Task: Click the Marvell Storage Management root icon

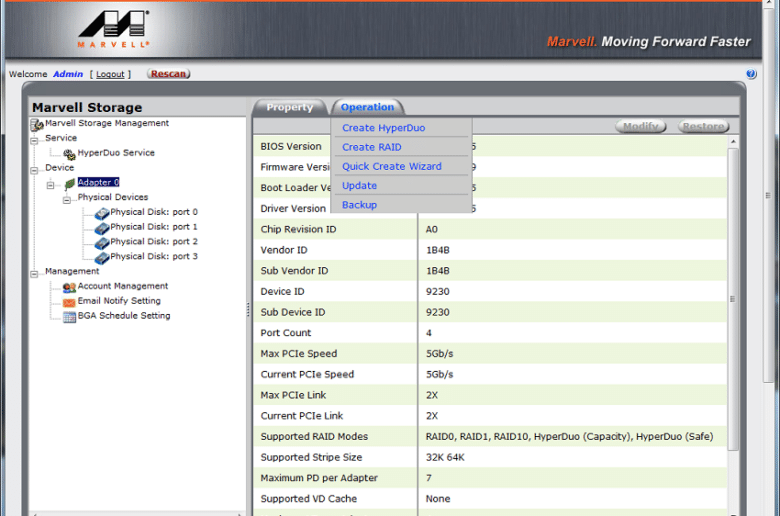Action: [37, 124]
